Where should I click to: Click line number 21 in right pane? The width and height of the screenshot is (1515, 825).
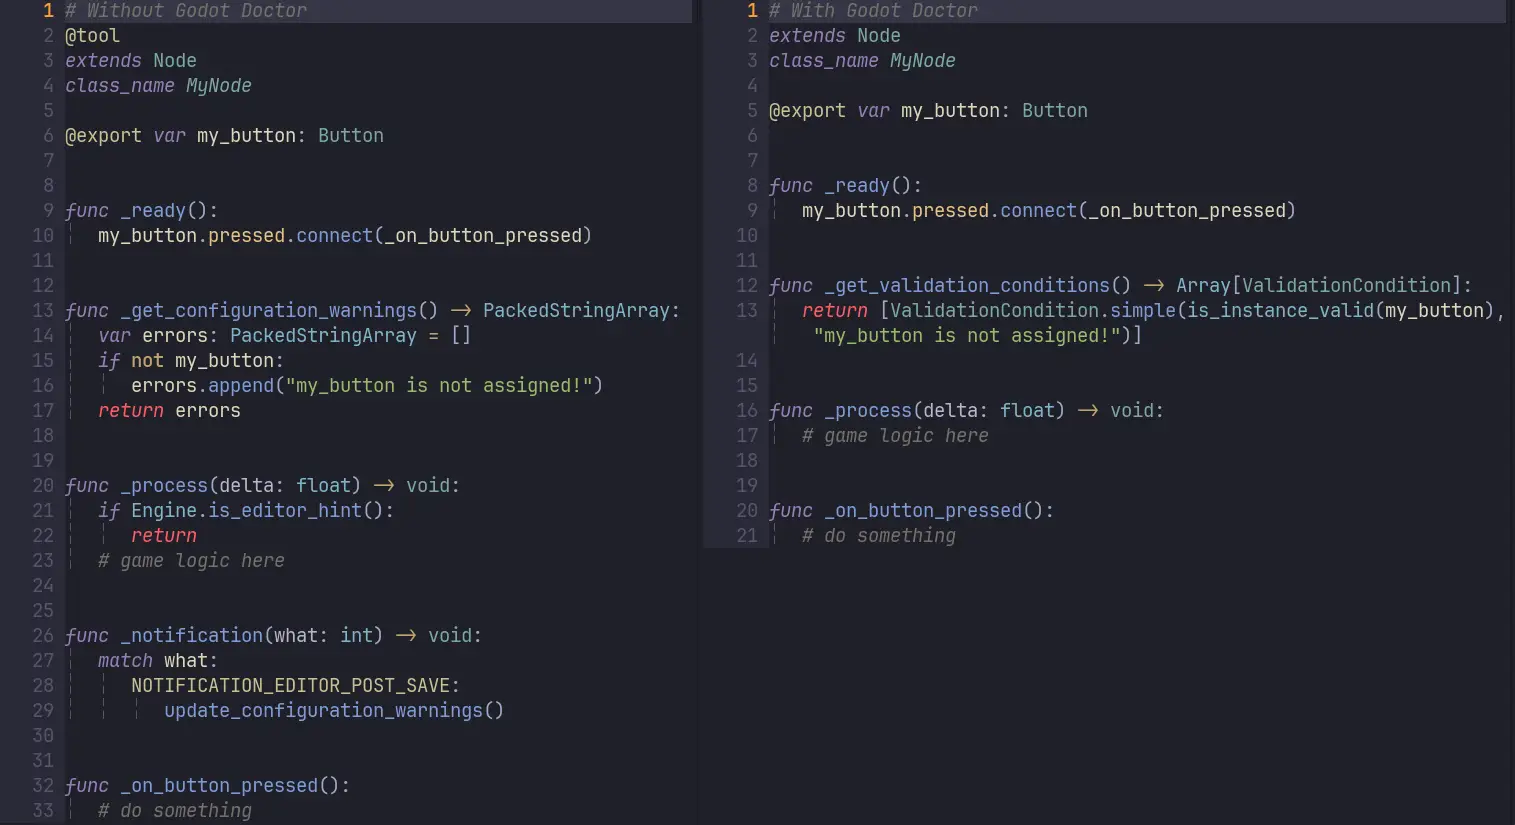click(747, 536)
